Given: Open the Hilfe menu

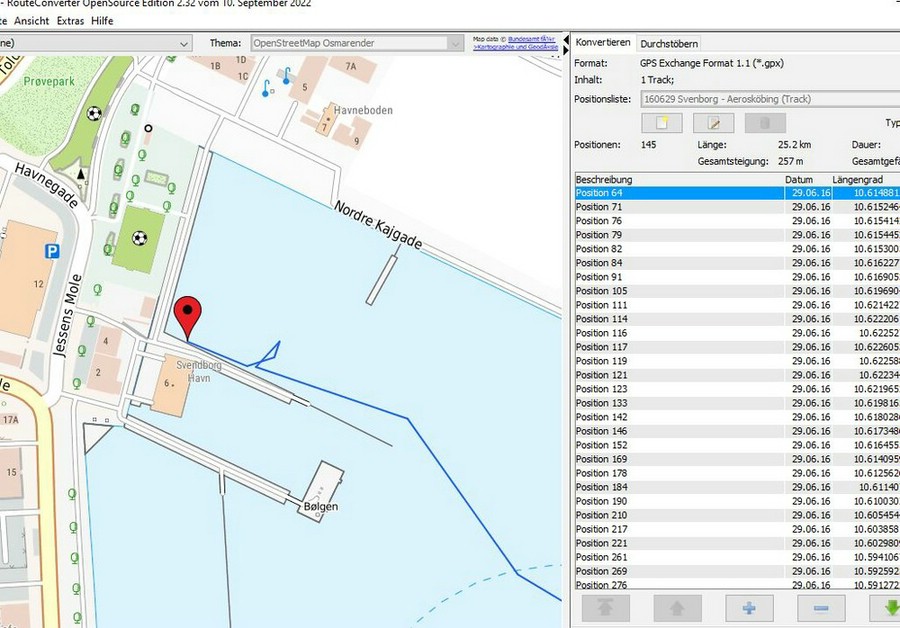Looking at the screenshot, I should (102, 20).
